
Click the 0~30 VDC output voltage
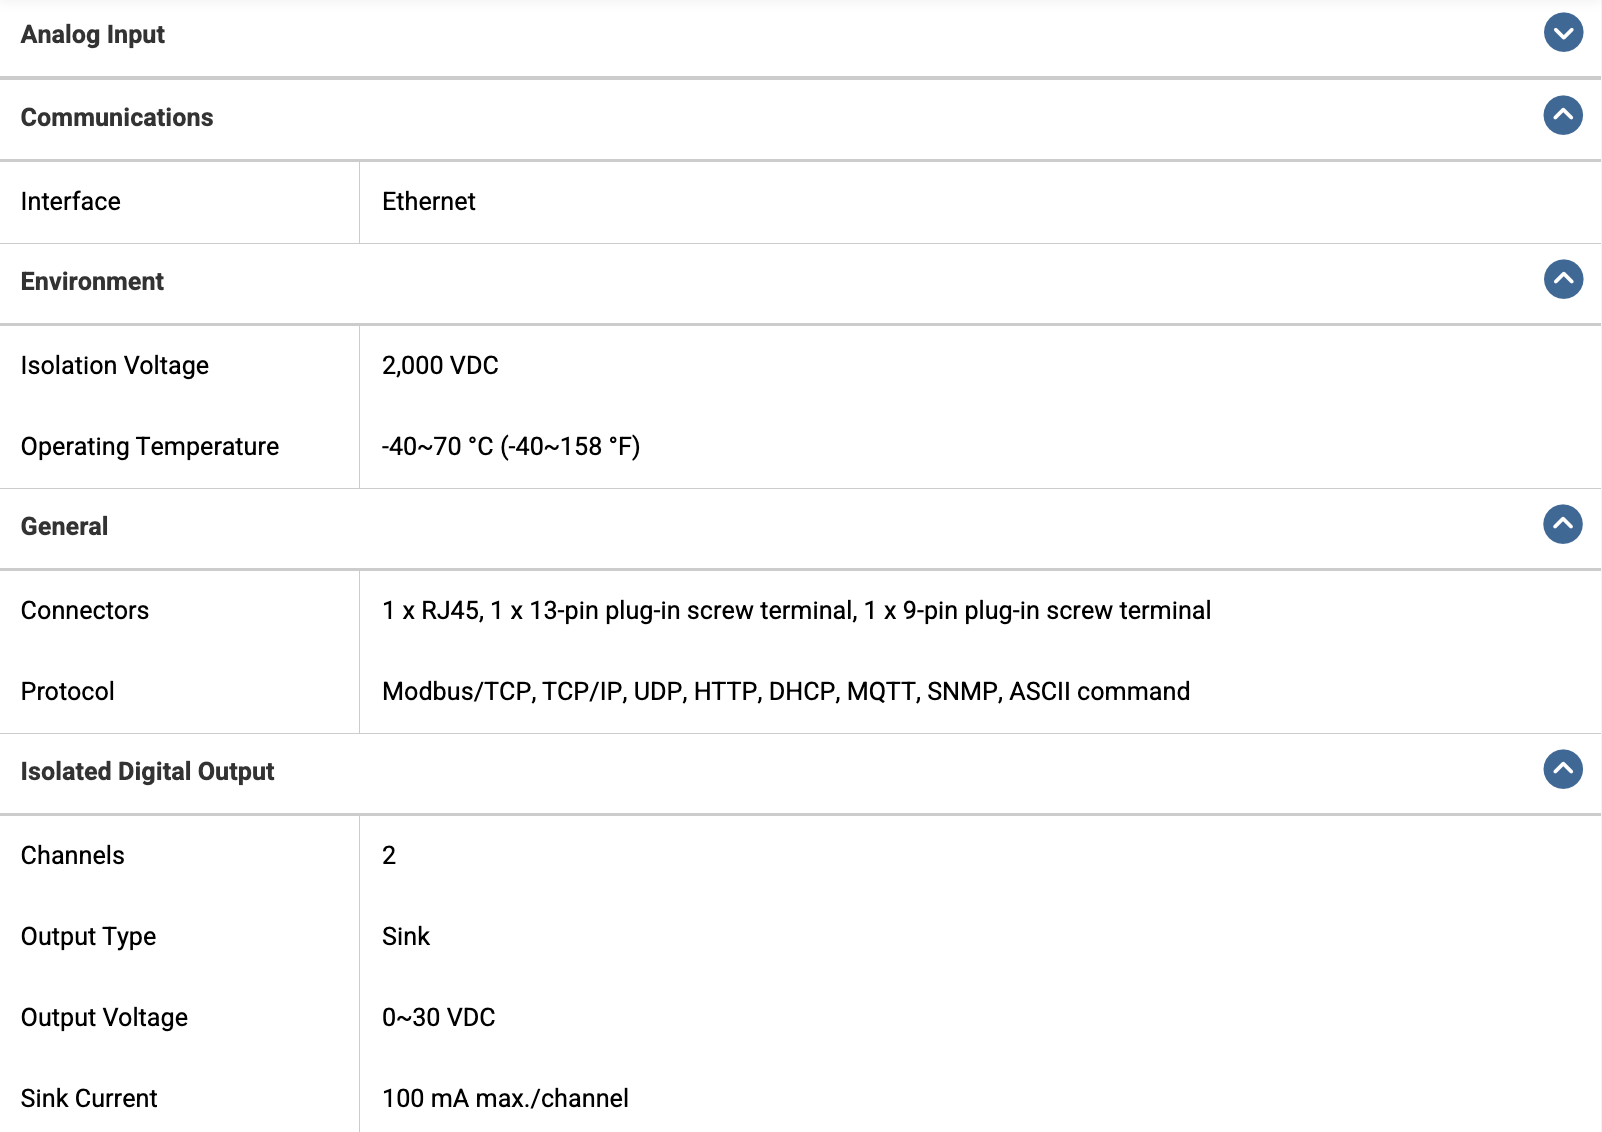point(439,1018)
